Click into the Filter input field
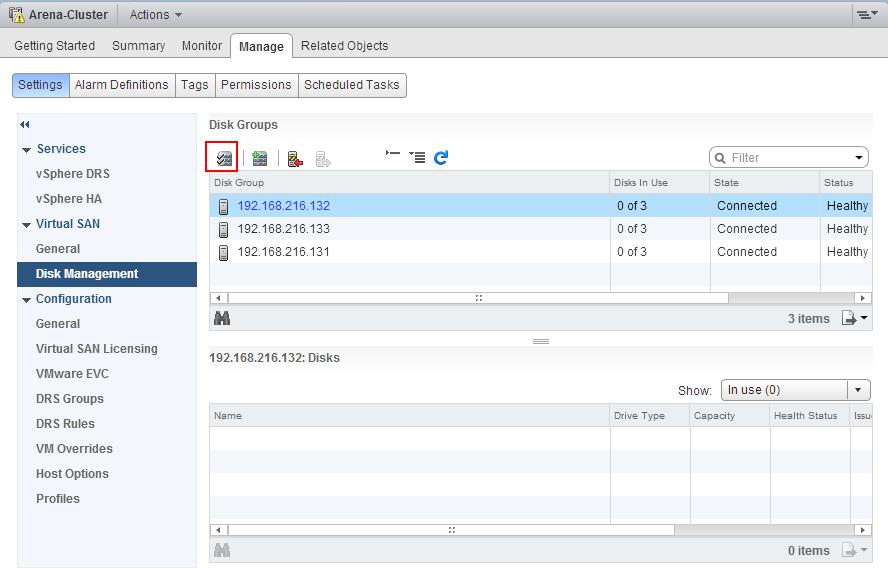Image resolution: width=888 pixels, height=569 pixels. point(790,158)
